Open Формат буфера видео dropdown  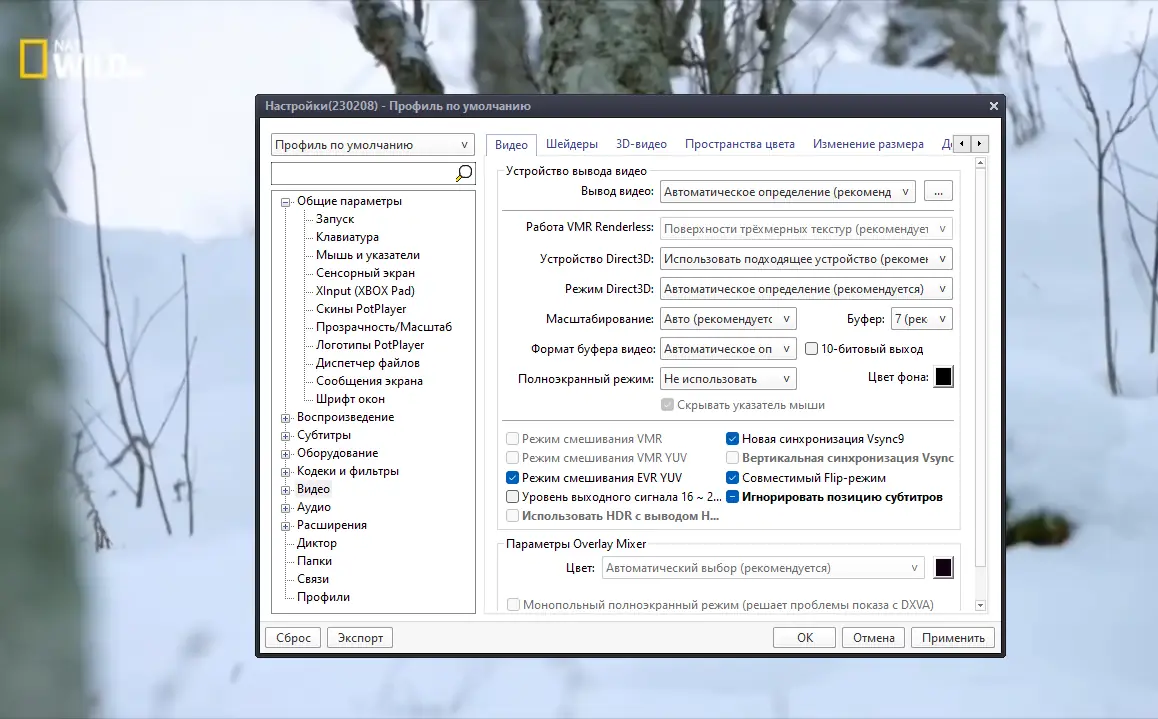(x=727, y=349)
